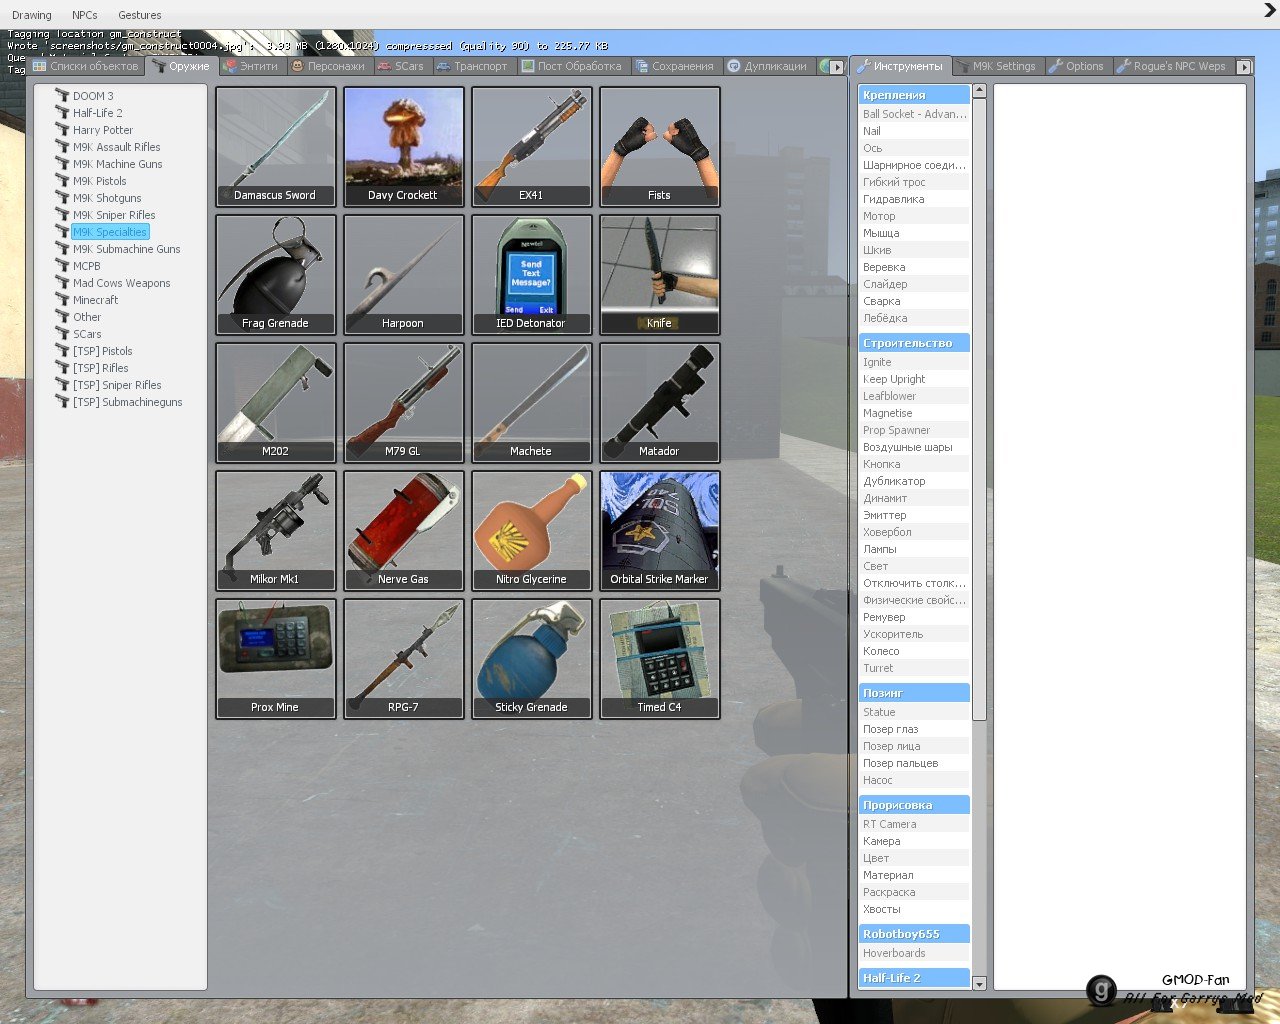Image resolution: width=1280 pixels, height=1024 pixels.
Task: Select Harry Potter in the category tree
Action: point(102,130)
